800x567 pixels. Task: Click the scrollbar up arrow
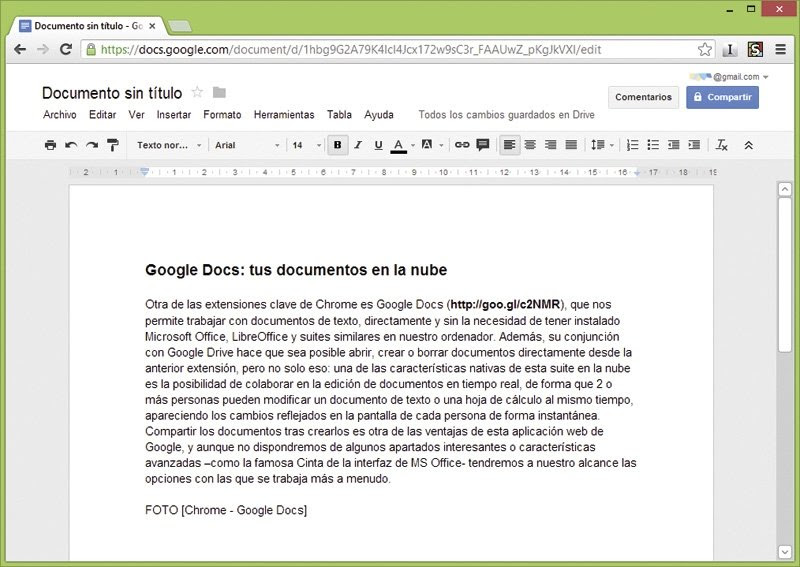point(785,189)
